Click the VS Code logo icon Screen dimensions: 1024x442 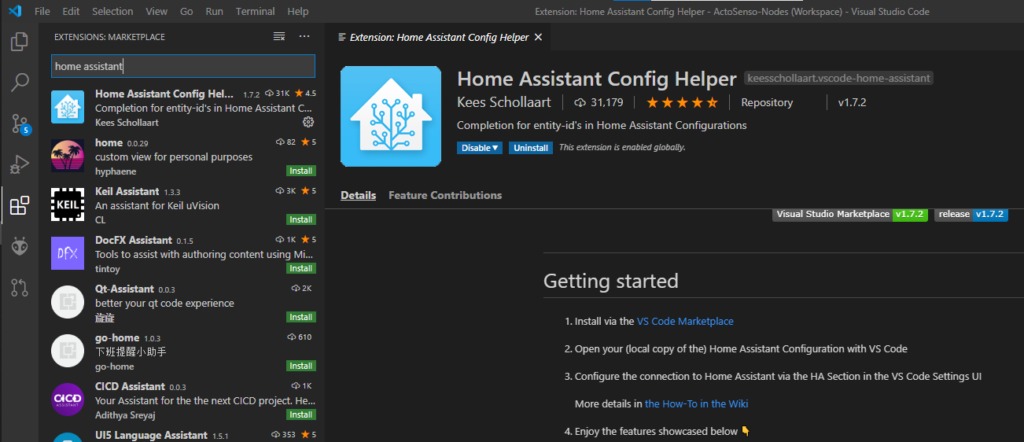pos(15,11)
